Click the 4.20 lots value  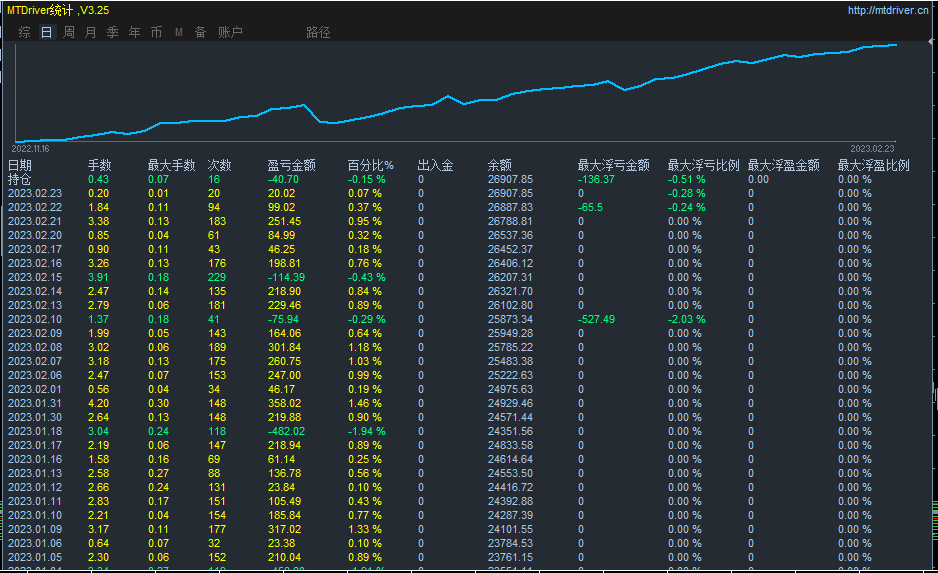99,403
